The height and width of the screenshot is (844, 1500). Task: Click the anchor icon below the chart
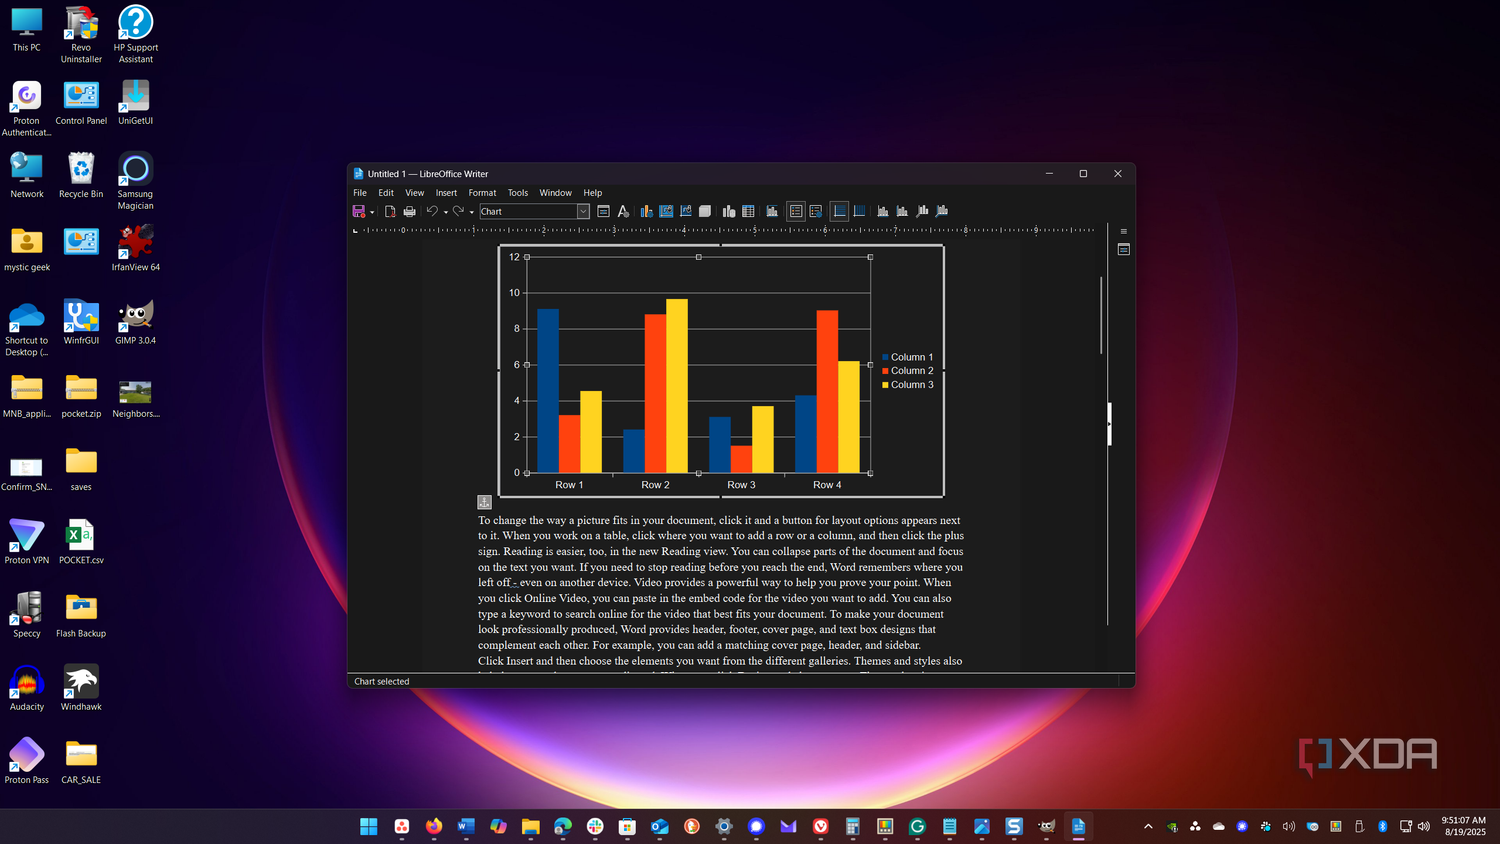(x=484, y=502)
